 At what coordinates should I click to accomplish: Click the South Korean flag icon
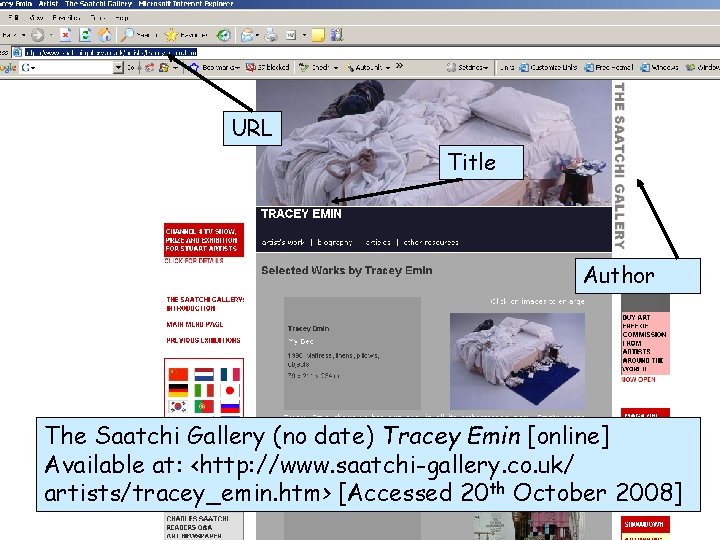point(178,407)
